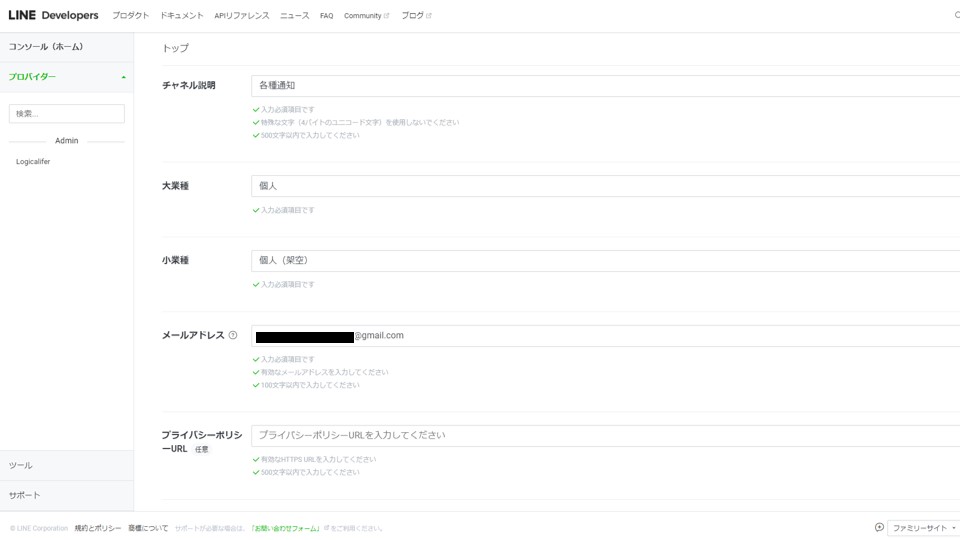Select the Logicalifer provider
This screenshot has height=540, width=960.
click(33, 162)
